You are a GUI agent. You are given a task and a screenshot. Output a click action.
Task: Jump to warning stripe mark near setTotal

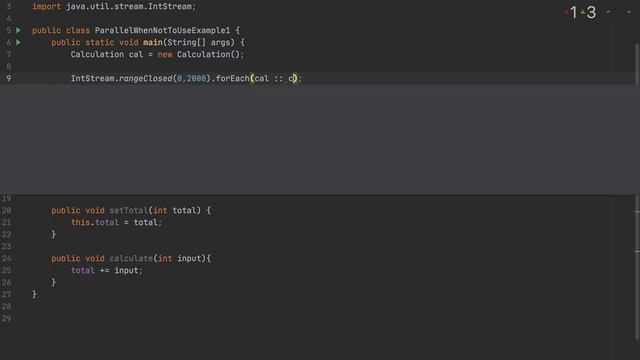tap(637, 211)
